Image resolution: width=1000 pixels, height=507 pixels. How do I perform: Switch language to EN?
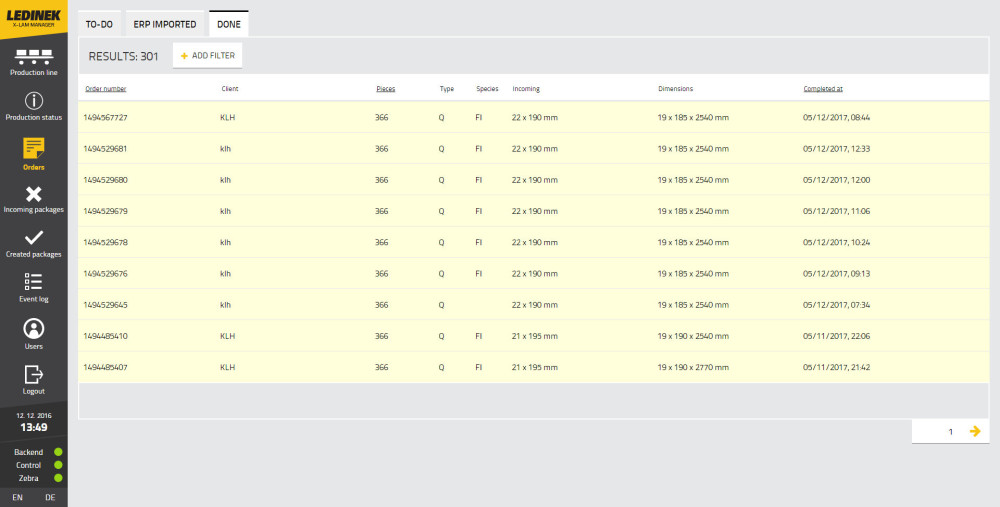coord(17,497)
